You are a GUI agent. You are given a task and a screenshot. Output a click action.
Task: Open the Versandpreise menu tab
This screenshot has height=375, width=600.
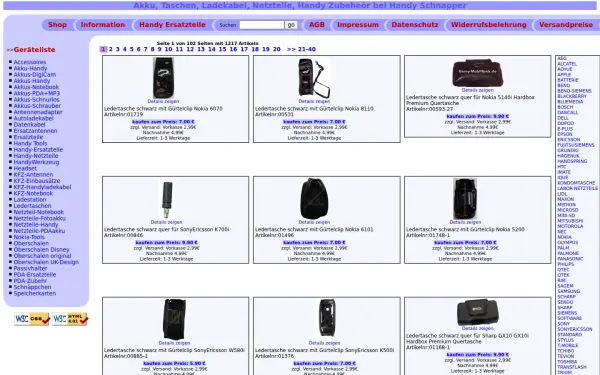pos(566,25)
